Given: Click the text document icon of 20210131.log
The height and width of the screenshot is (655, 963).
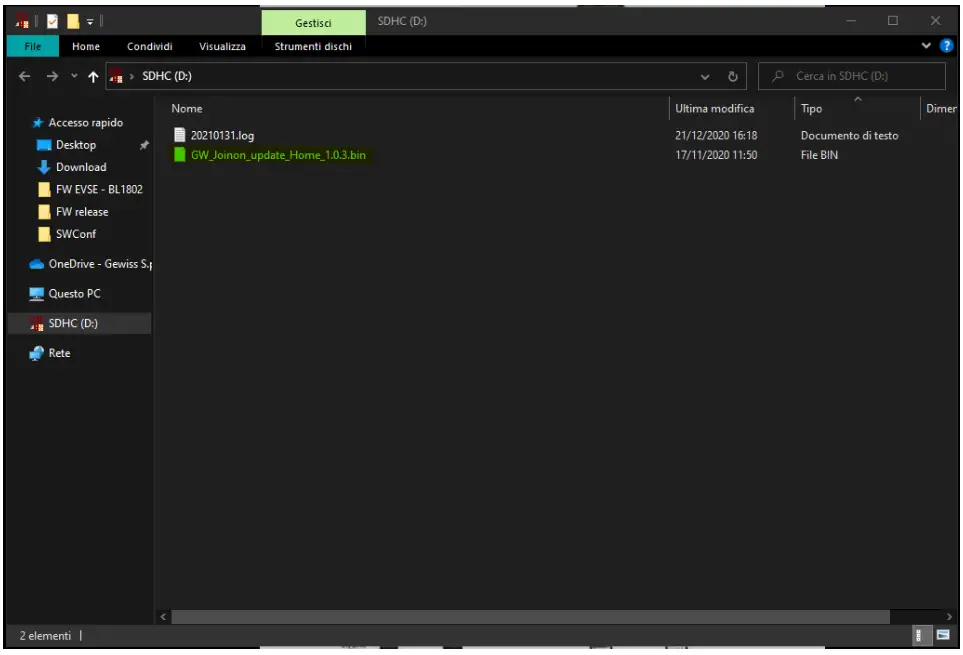Looking at the screenshot, I should point(179,135).
